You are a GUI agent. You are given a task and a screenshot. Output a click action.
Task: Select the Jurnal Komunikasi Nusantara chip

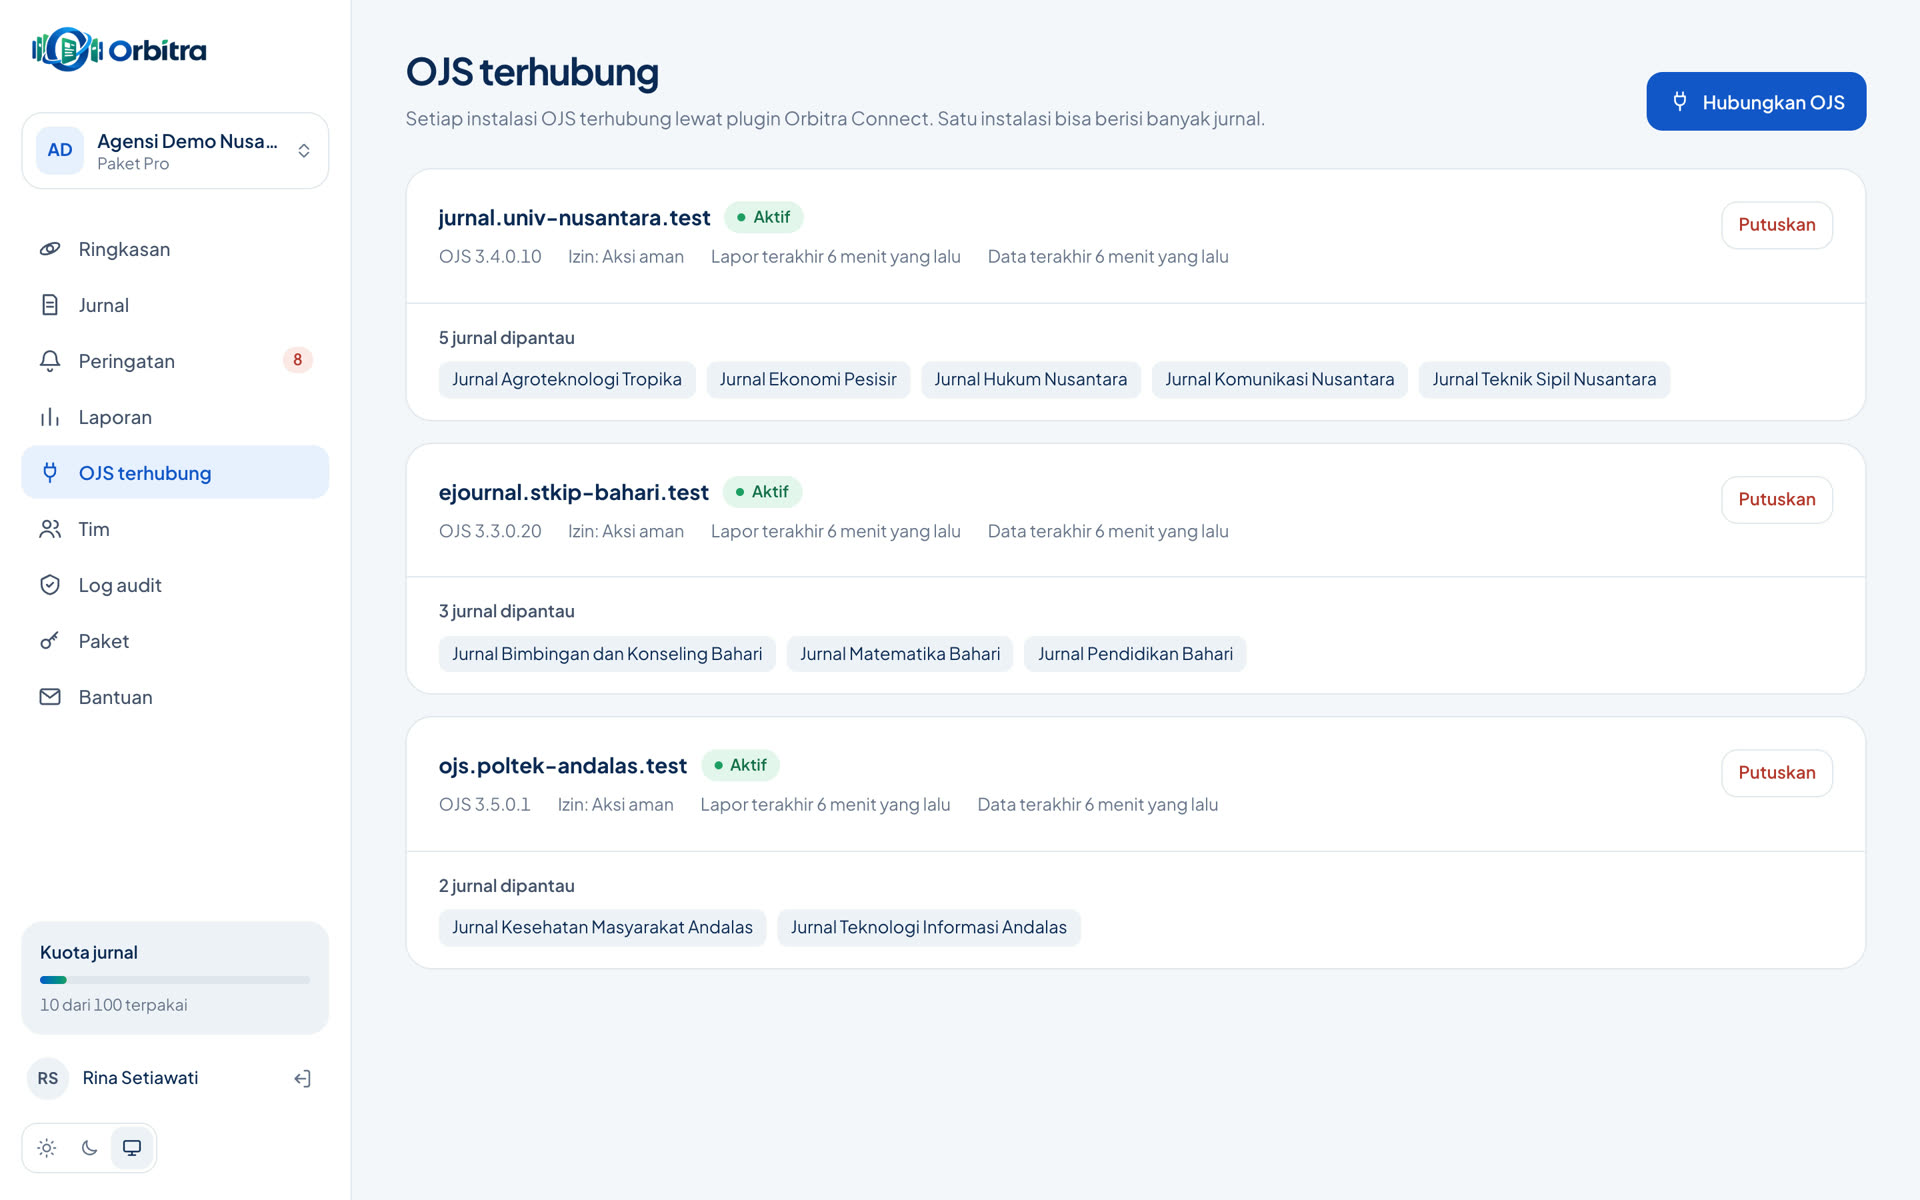tap(1279, 380)
